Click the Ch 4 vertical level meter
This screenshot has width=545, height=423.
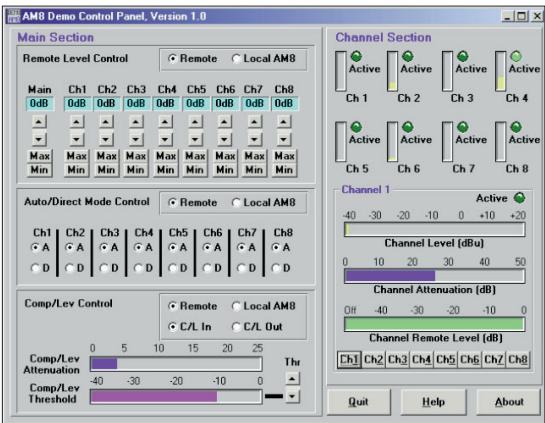(x=501, y=71)
